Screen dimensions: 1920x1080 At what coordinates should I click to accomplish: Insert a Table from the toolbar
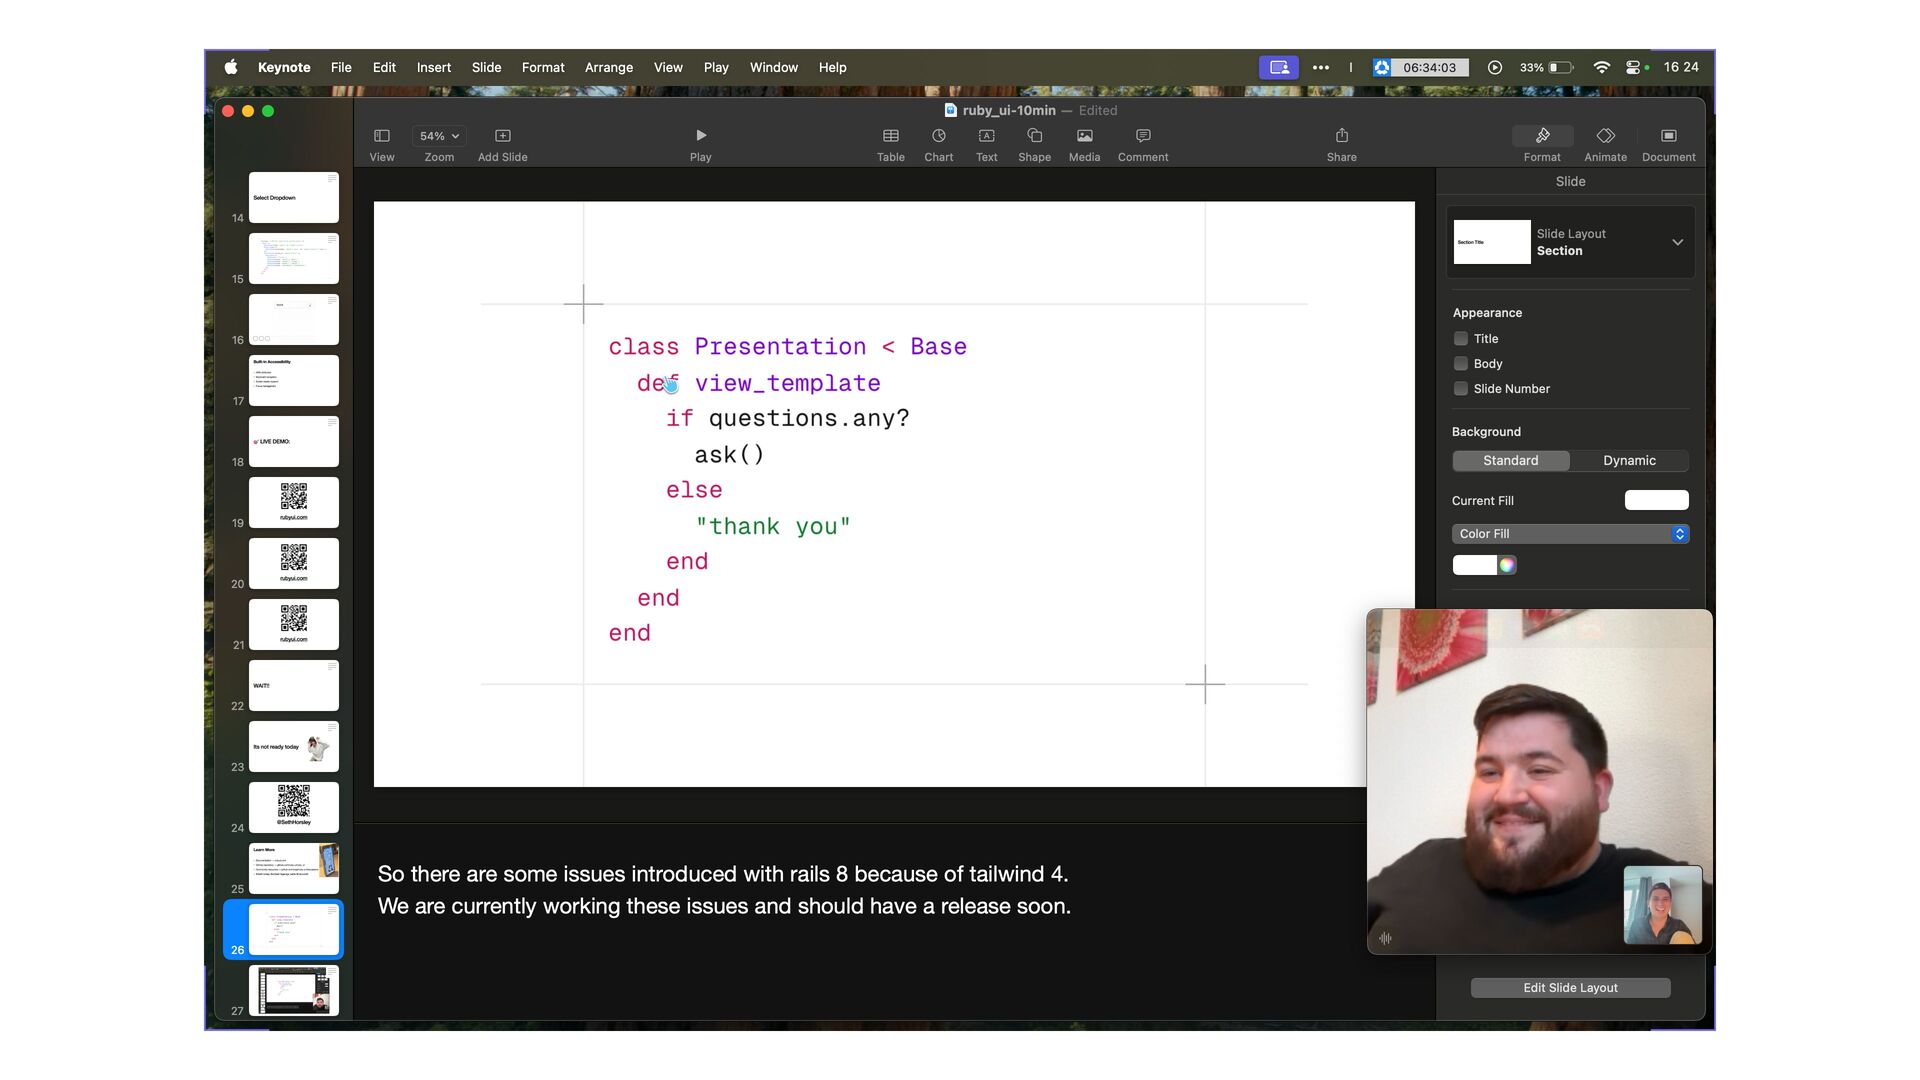(x=890, y=136)
